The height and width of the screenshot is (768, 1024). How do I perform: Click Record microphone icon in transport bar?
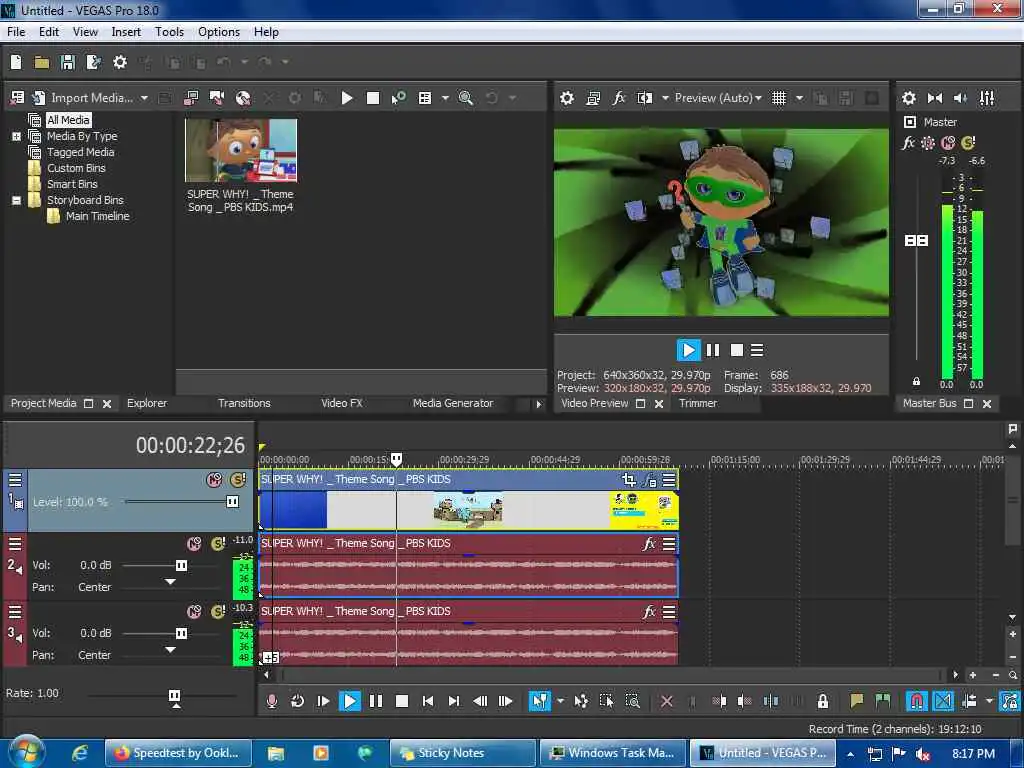tap(272, 701)
